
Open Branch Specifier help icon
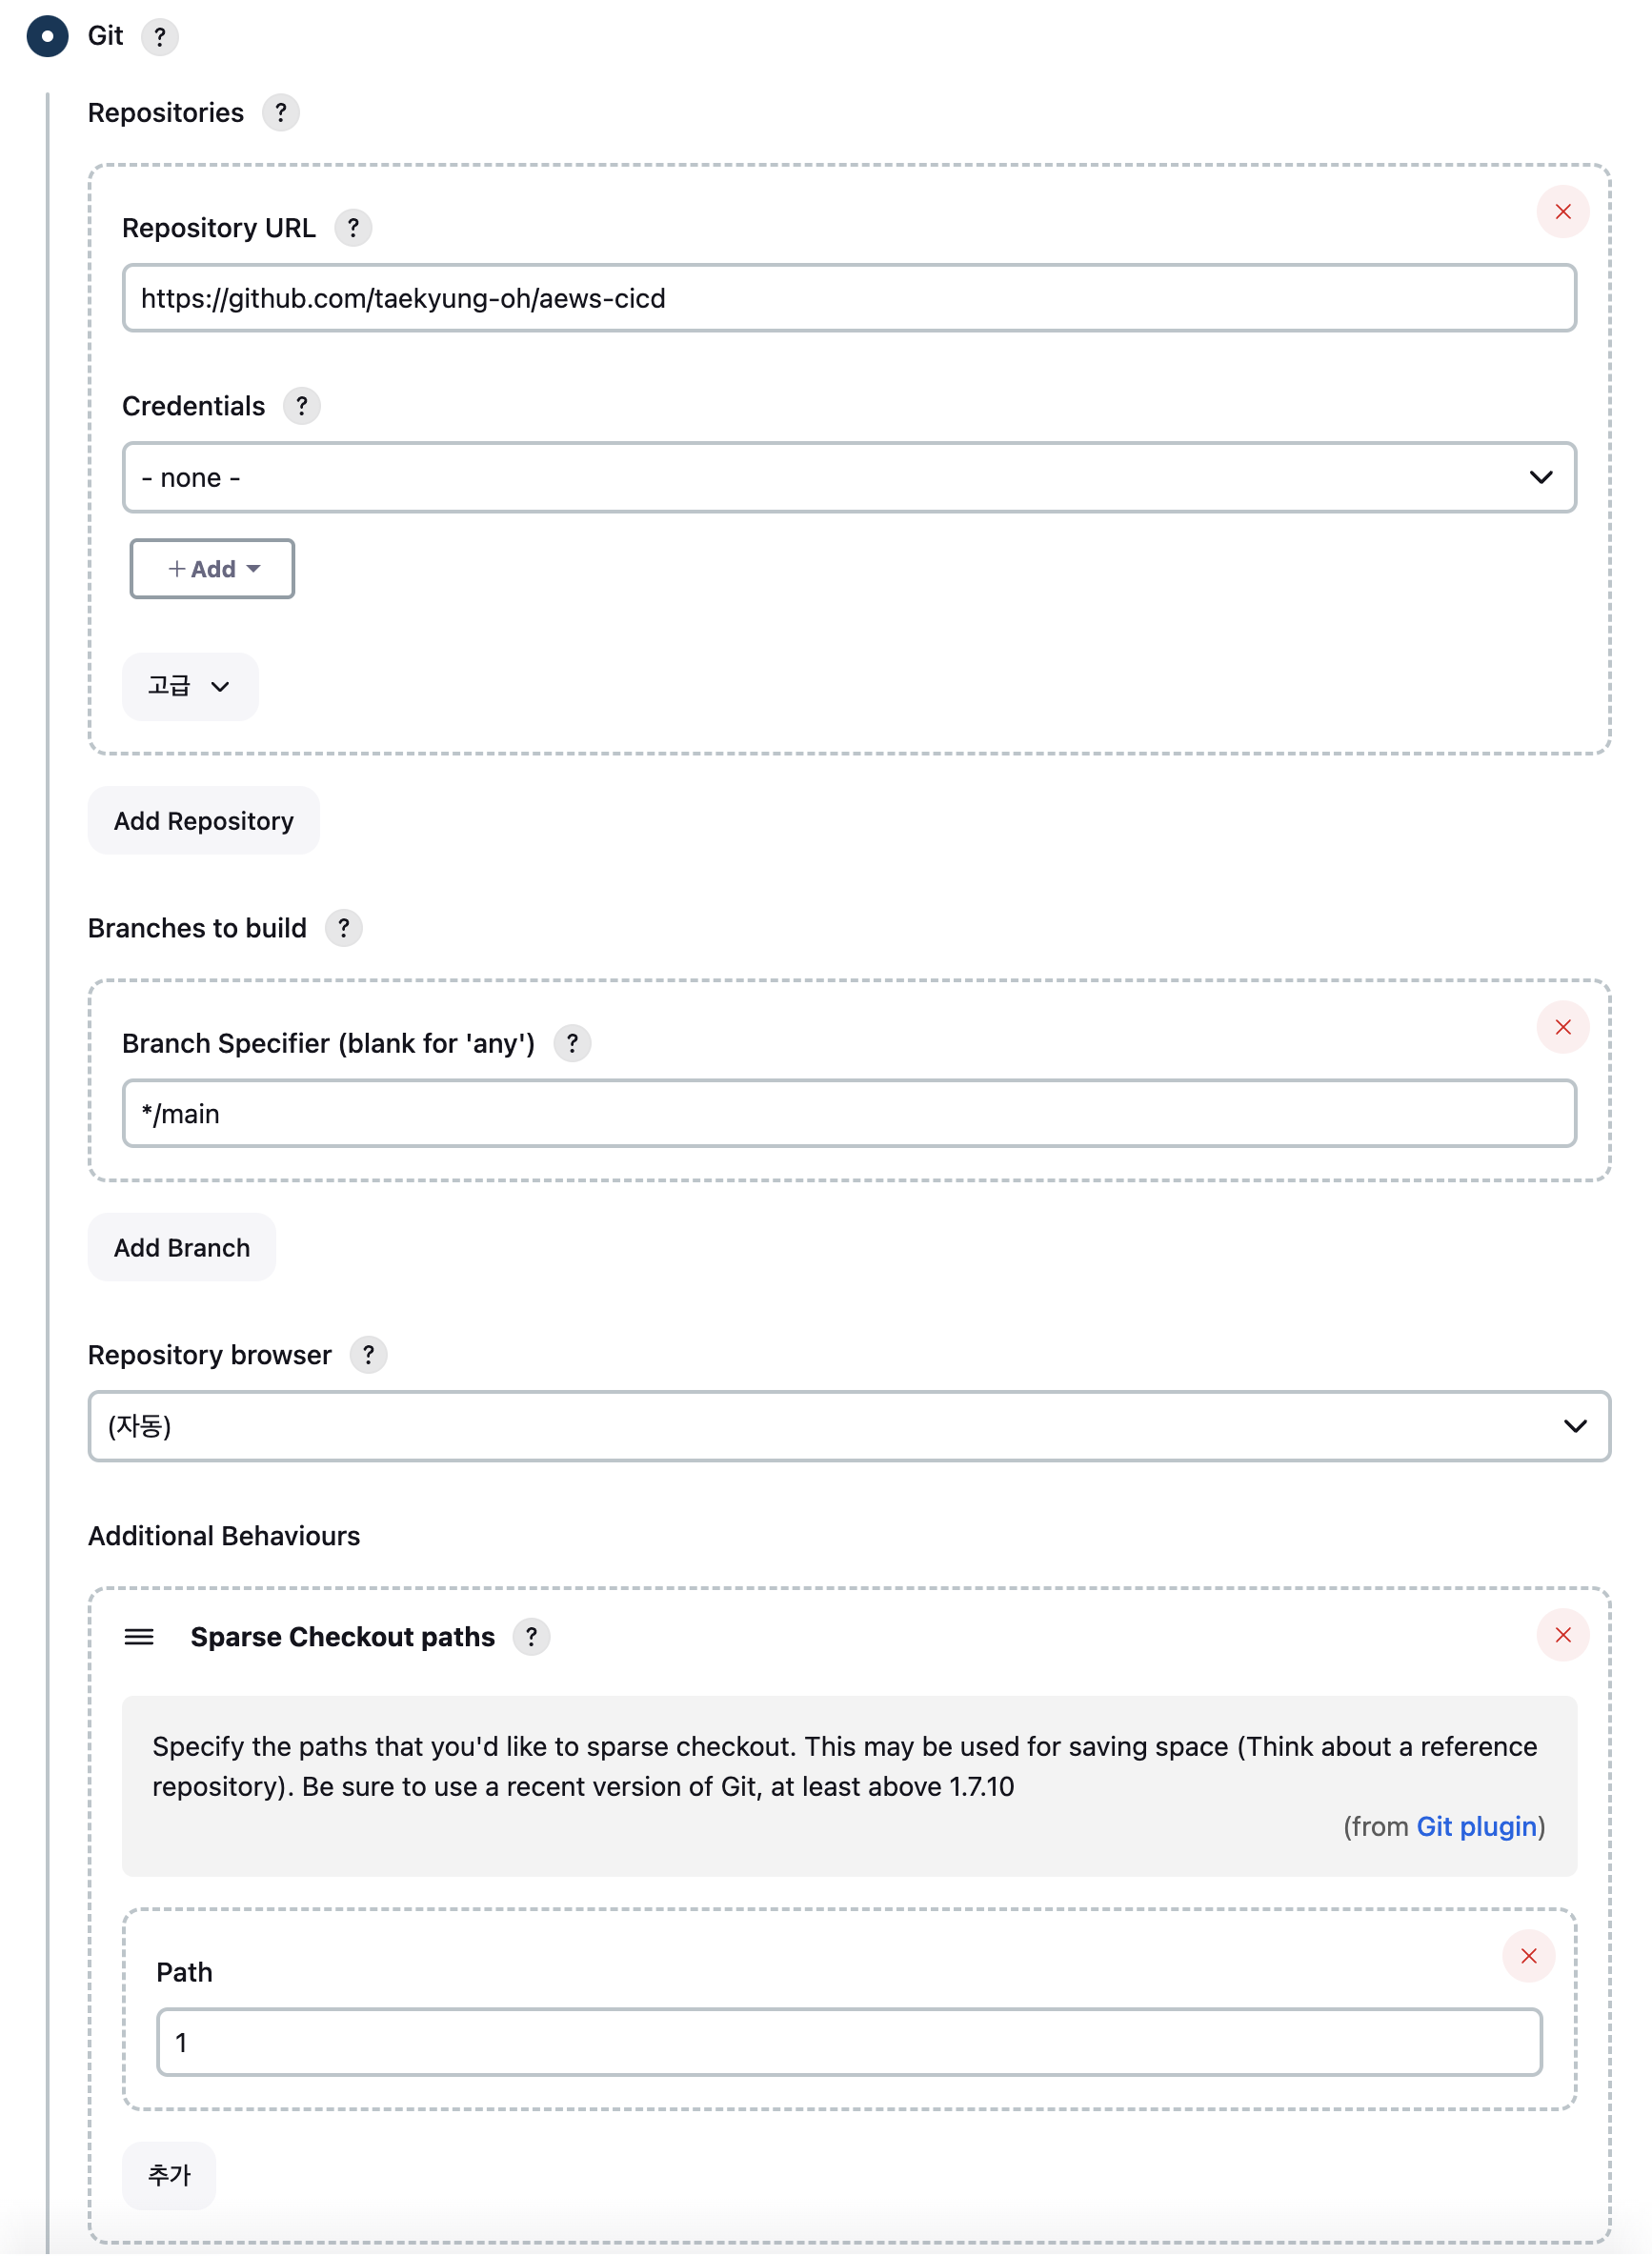(572, 1043)
